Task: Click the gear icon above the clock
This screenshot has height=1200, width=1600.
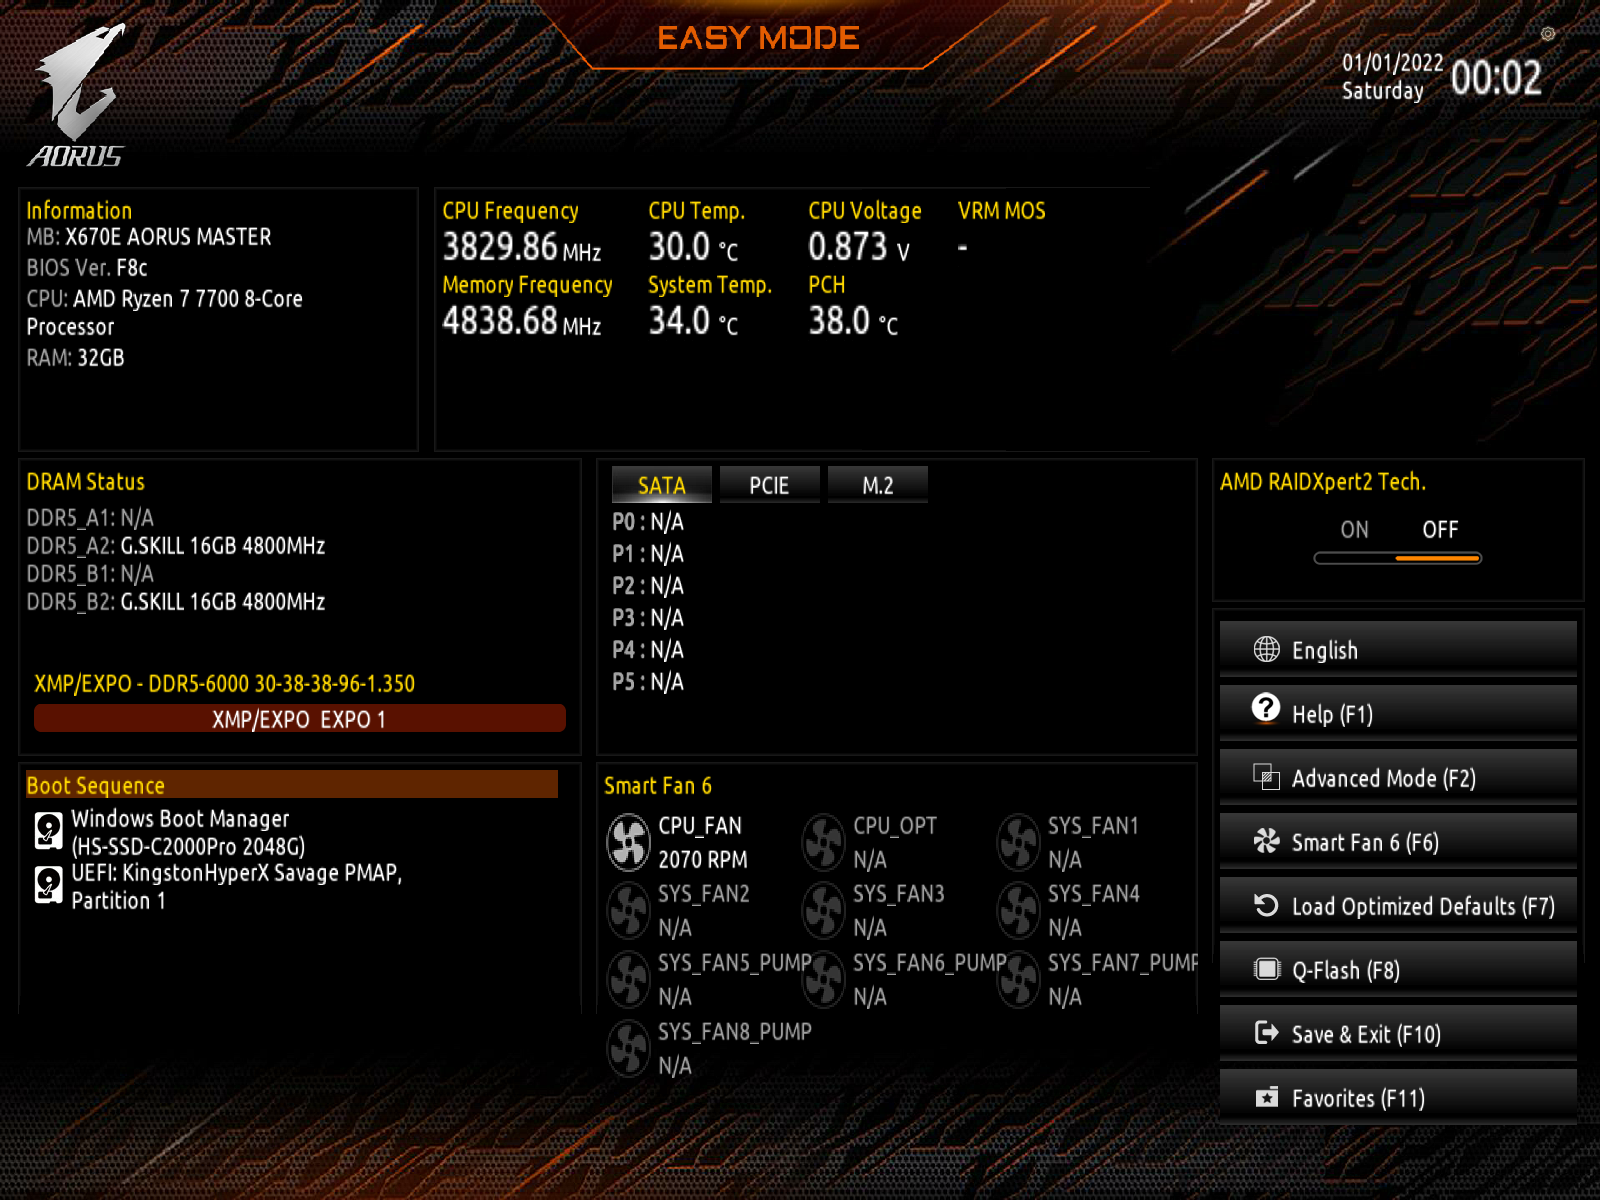Action: 1547,34
